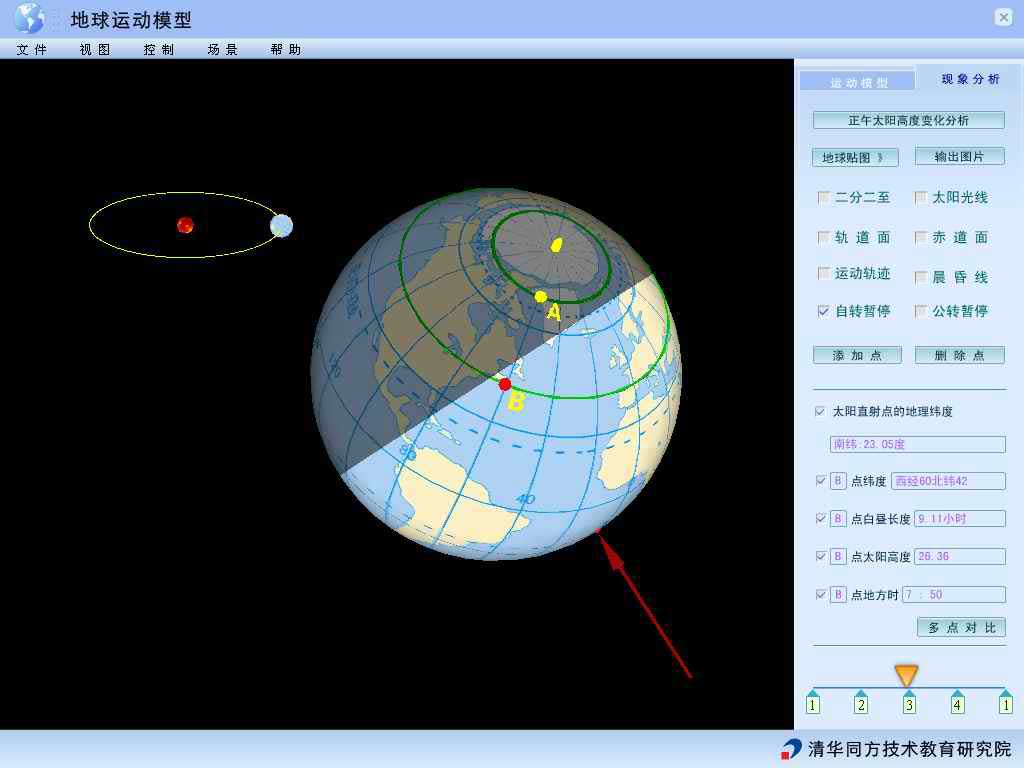Select yellow point A on the globe
Viewport: 1024px width, 768px height.
point(541,296)
